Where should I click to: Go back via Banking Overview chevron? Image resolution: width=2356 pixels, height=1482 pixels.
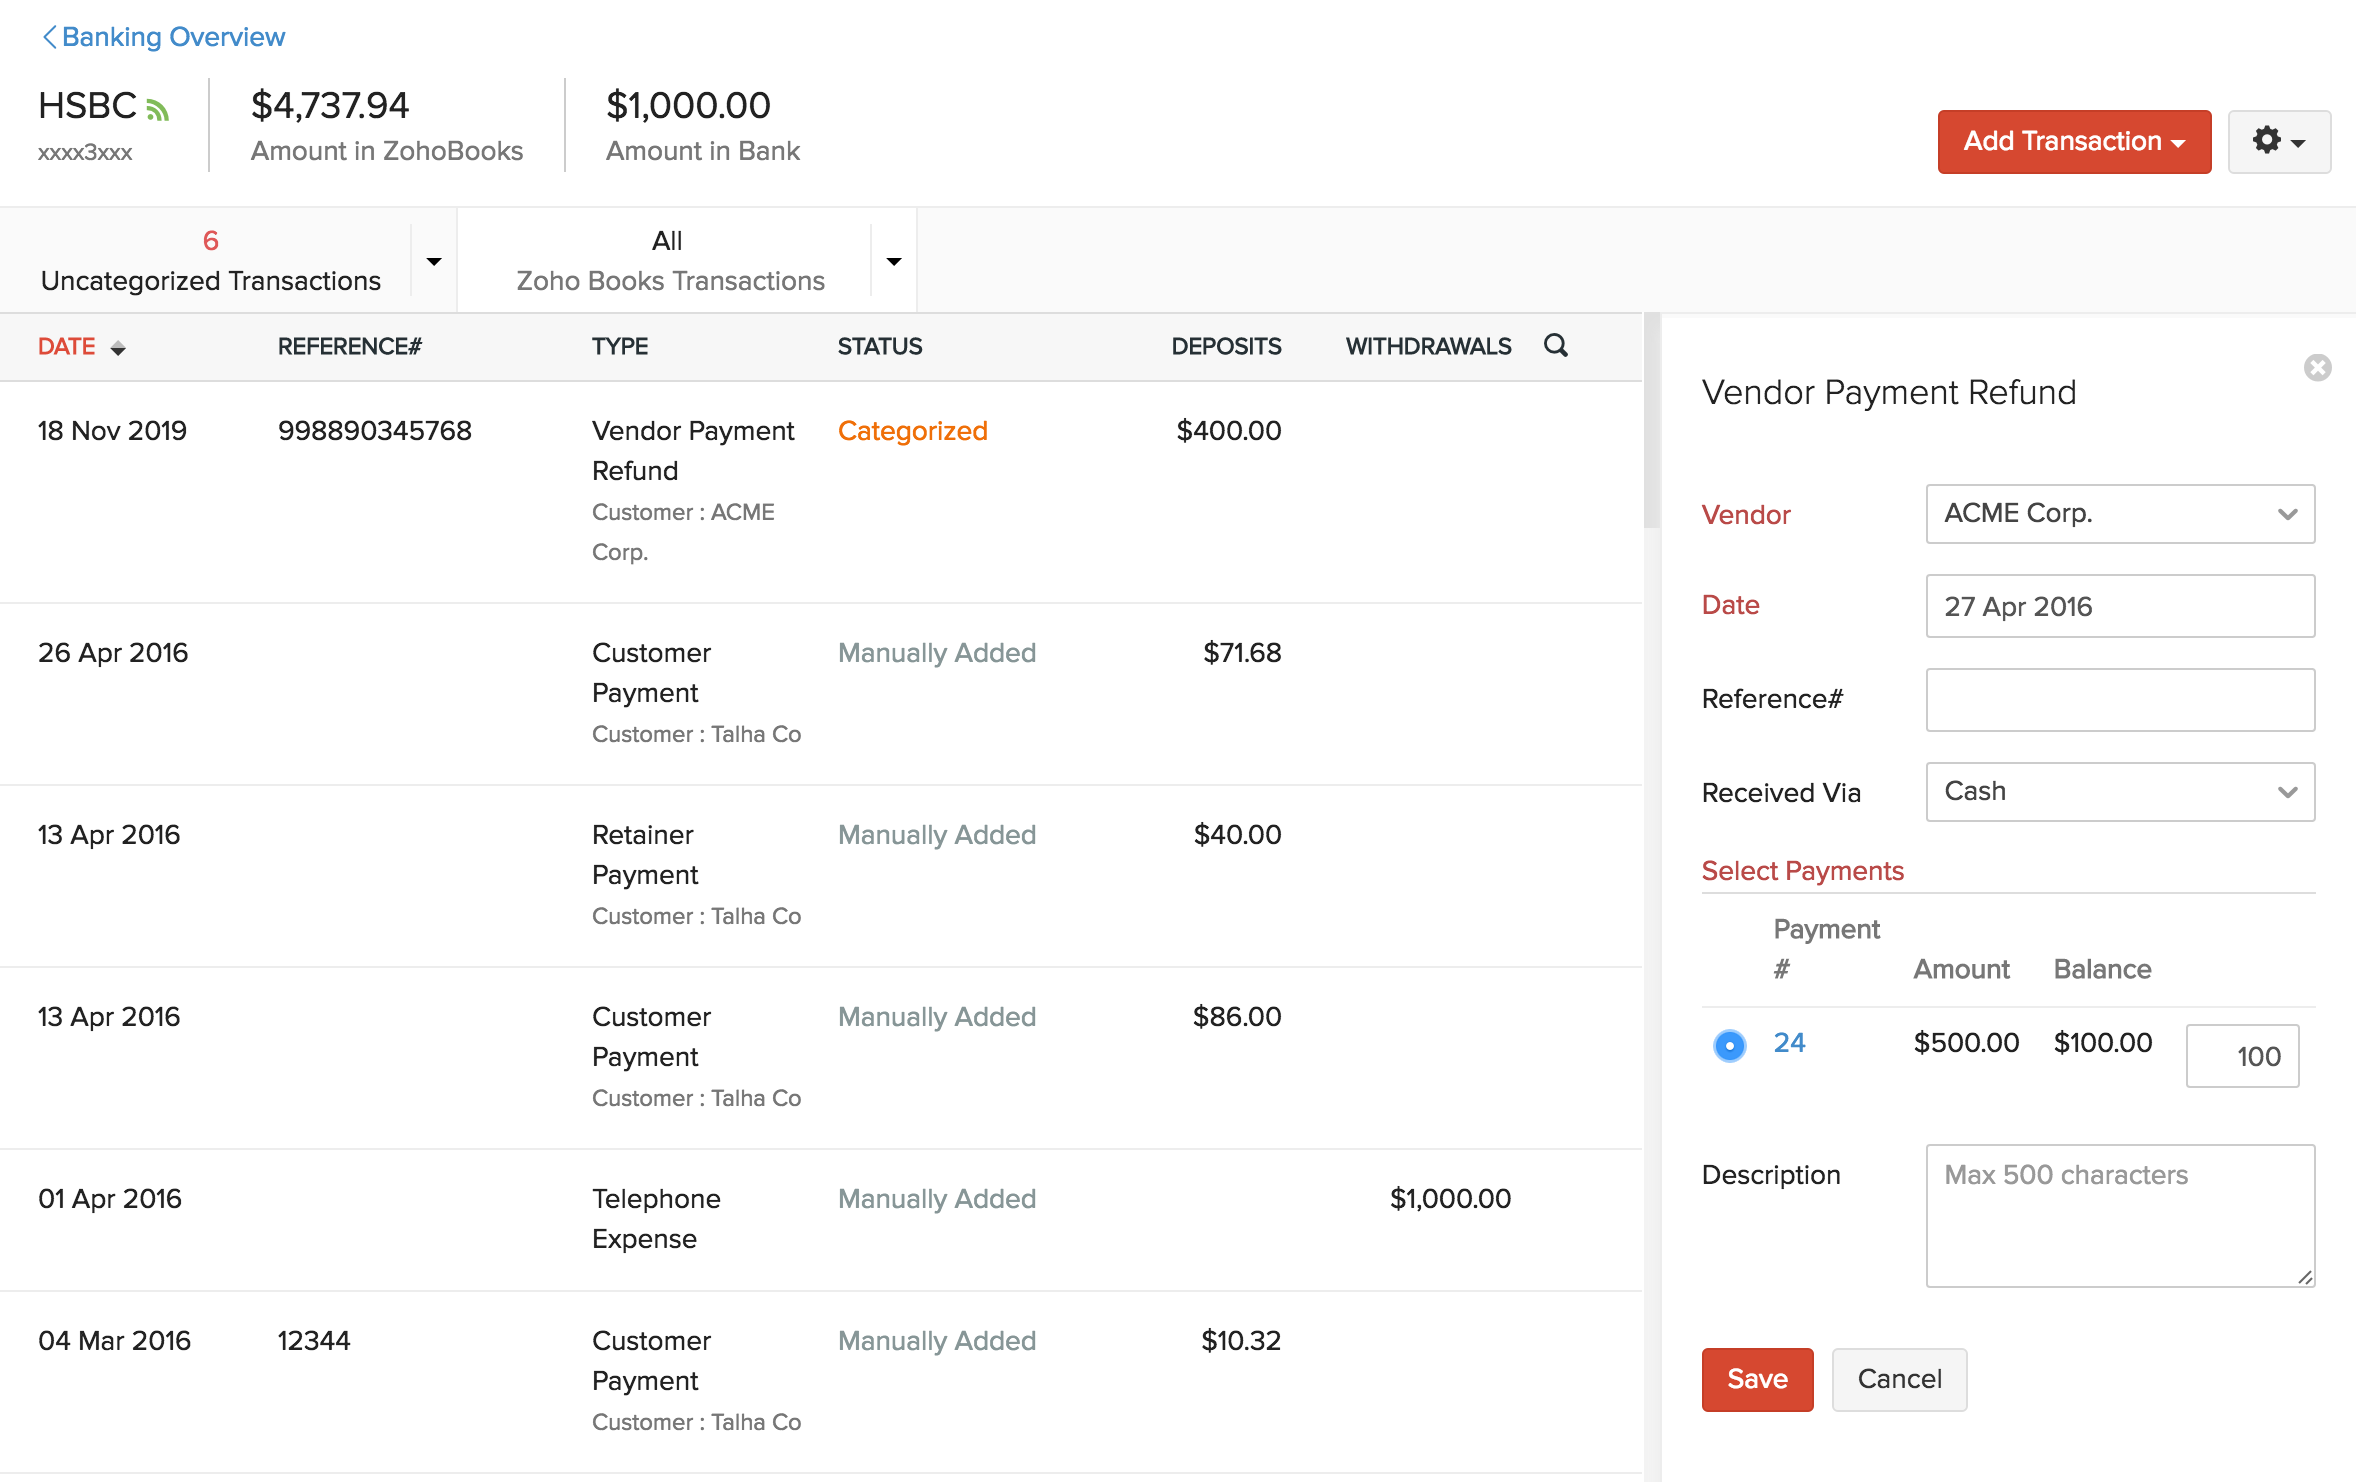49,37
